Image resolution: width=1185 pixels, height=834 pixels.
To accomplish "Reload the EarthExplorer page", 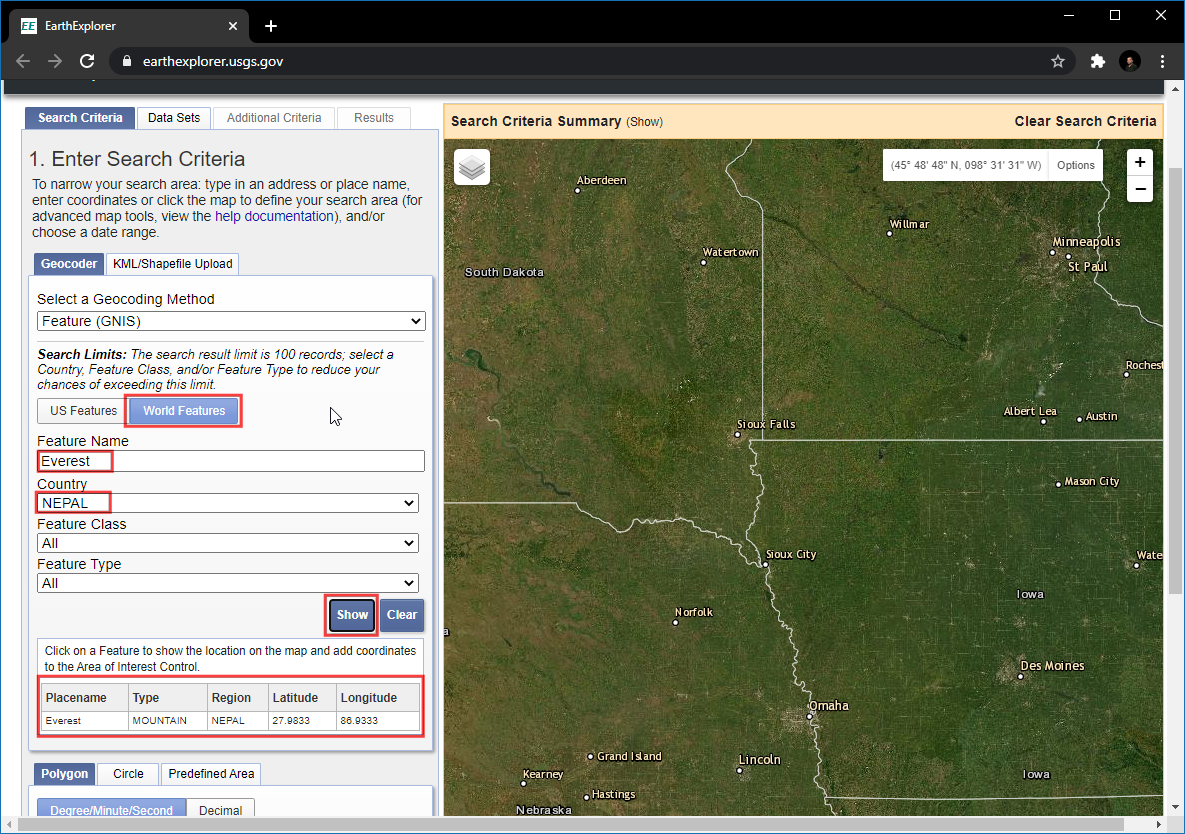I will (x=87, y=61).
